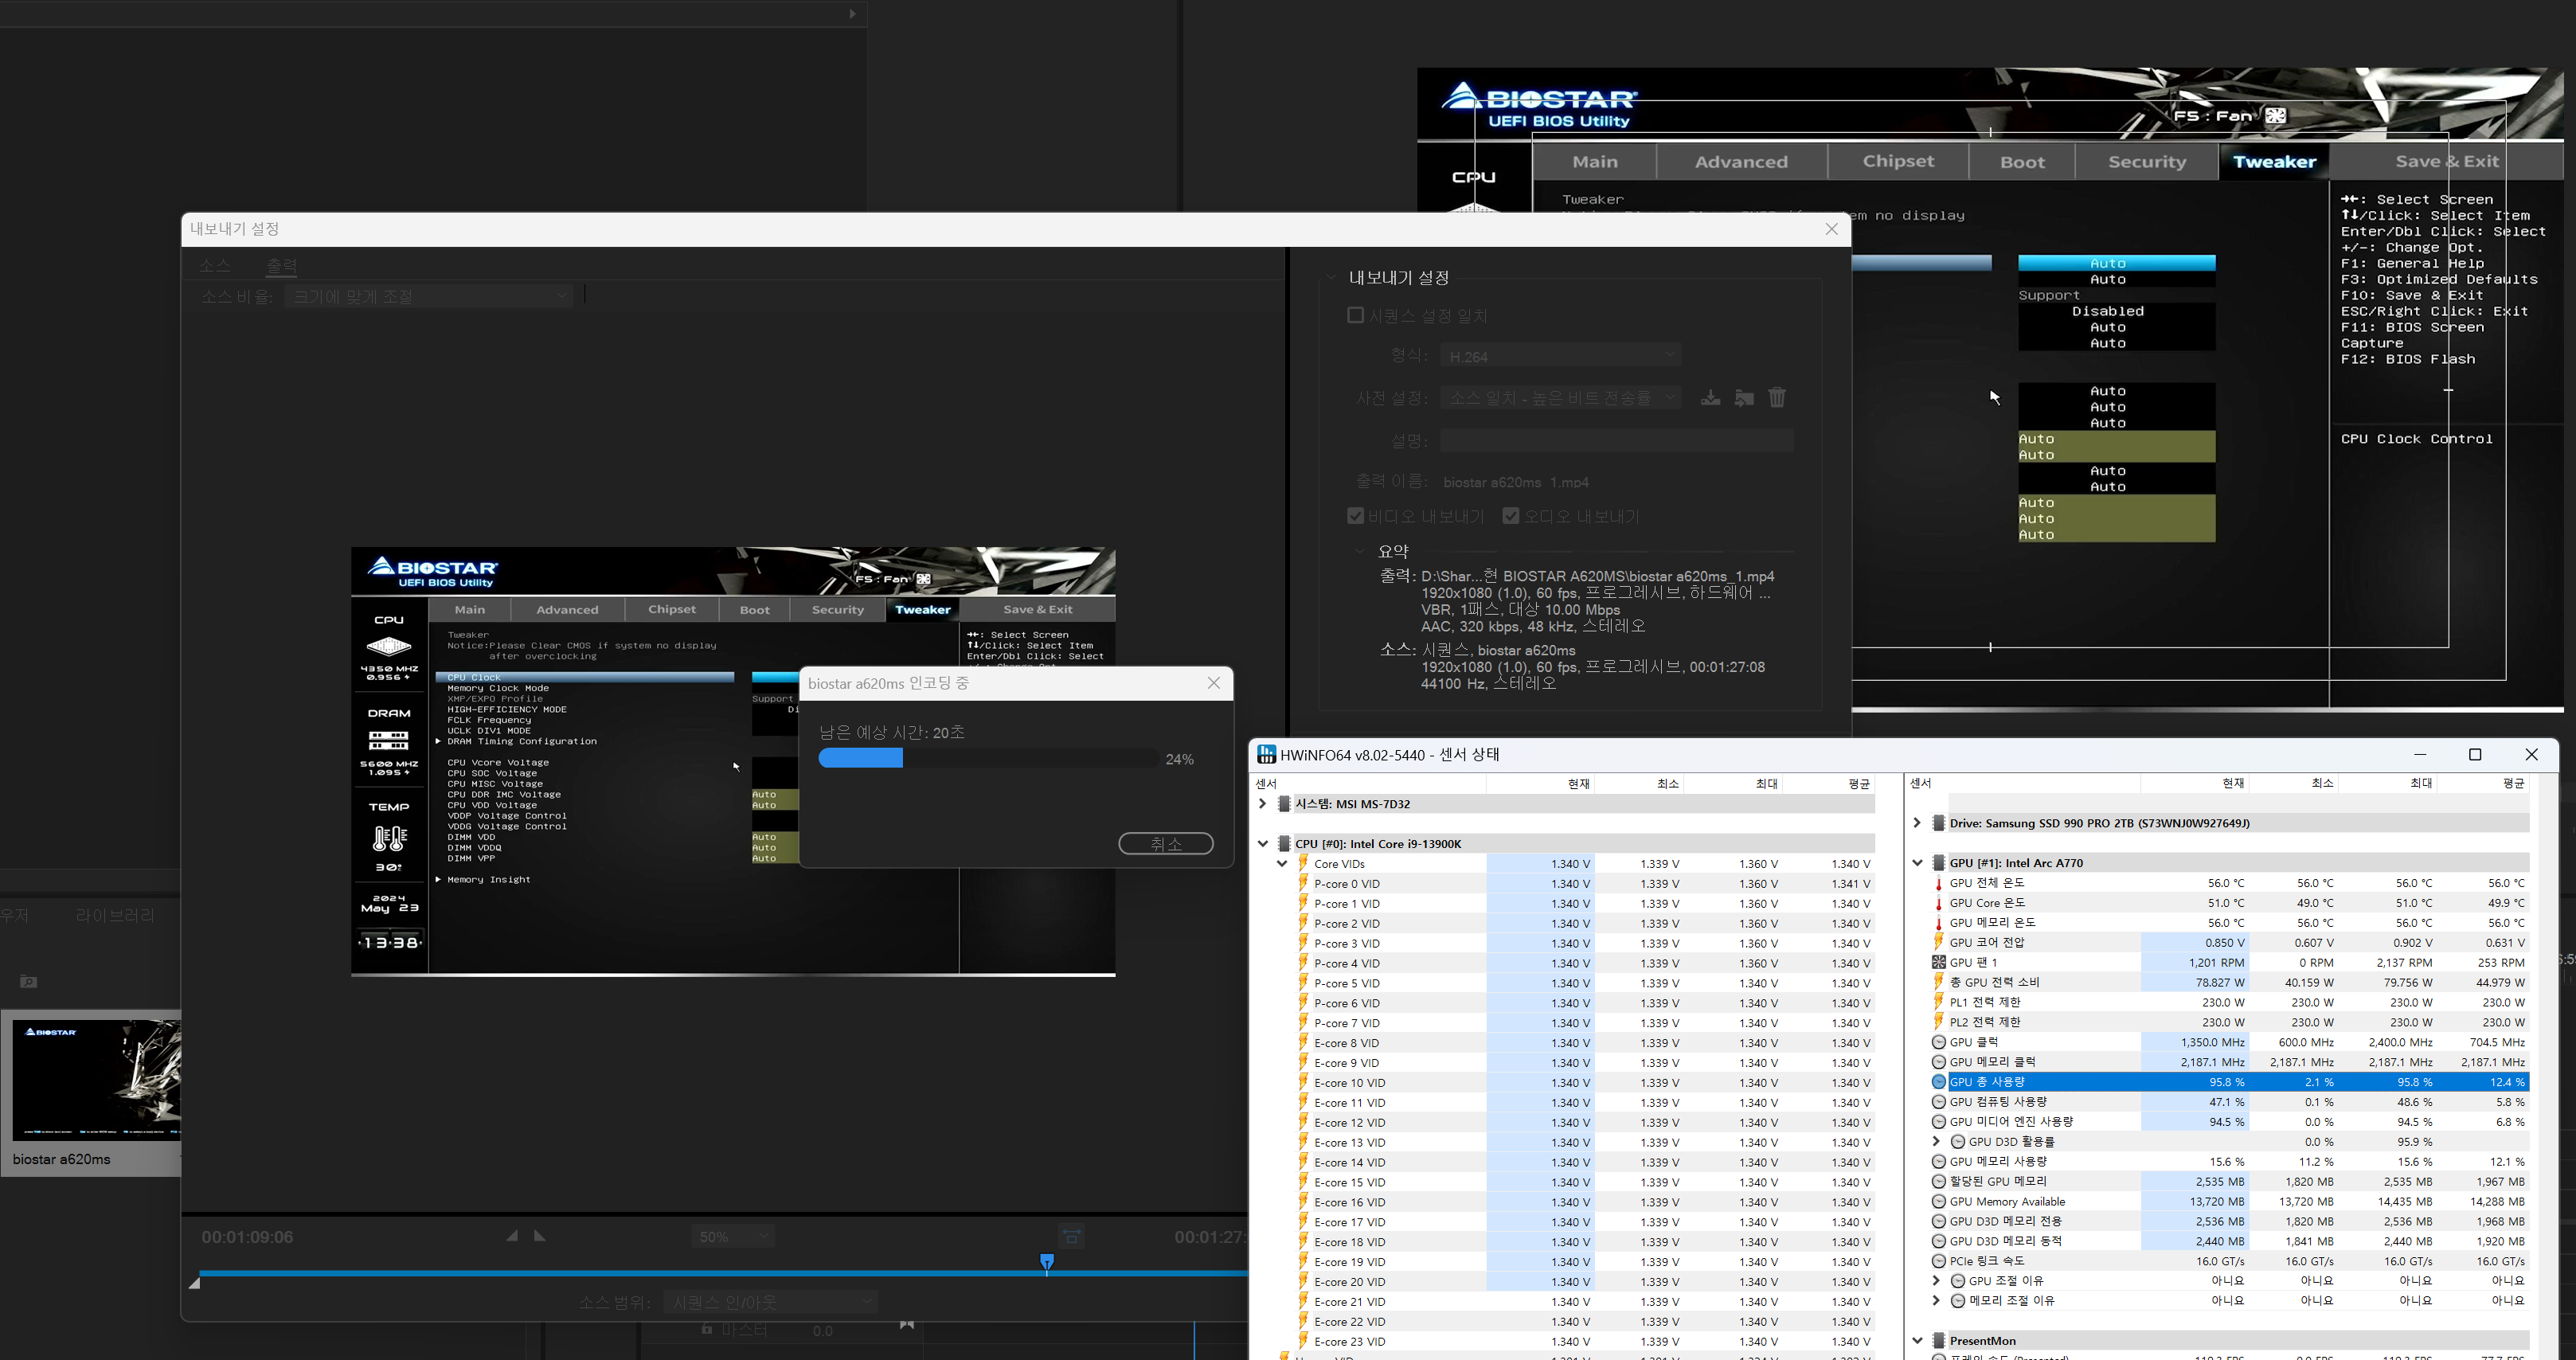Open the 형식 H.264 format dropdown
The height and width of the screenshot is (1360, 2576).
pyautogui.click(x=1560, y=356)
